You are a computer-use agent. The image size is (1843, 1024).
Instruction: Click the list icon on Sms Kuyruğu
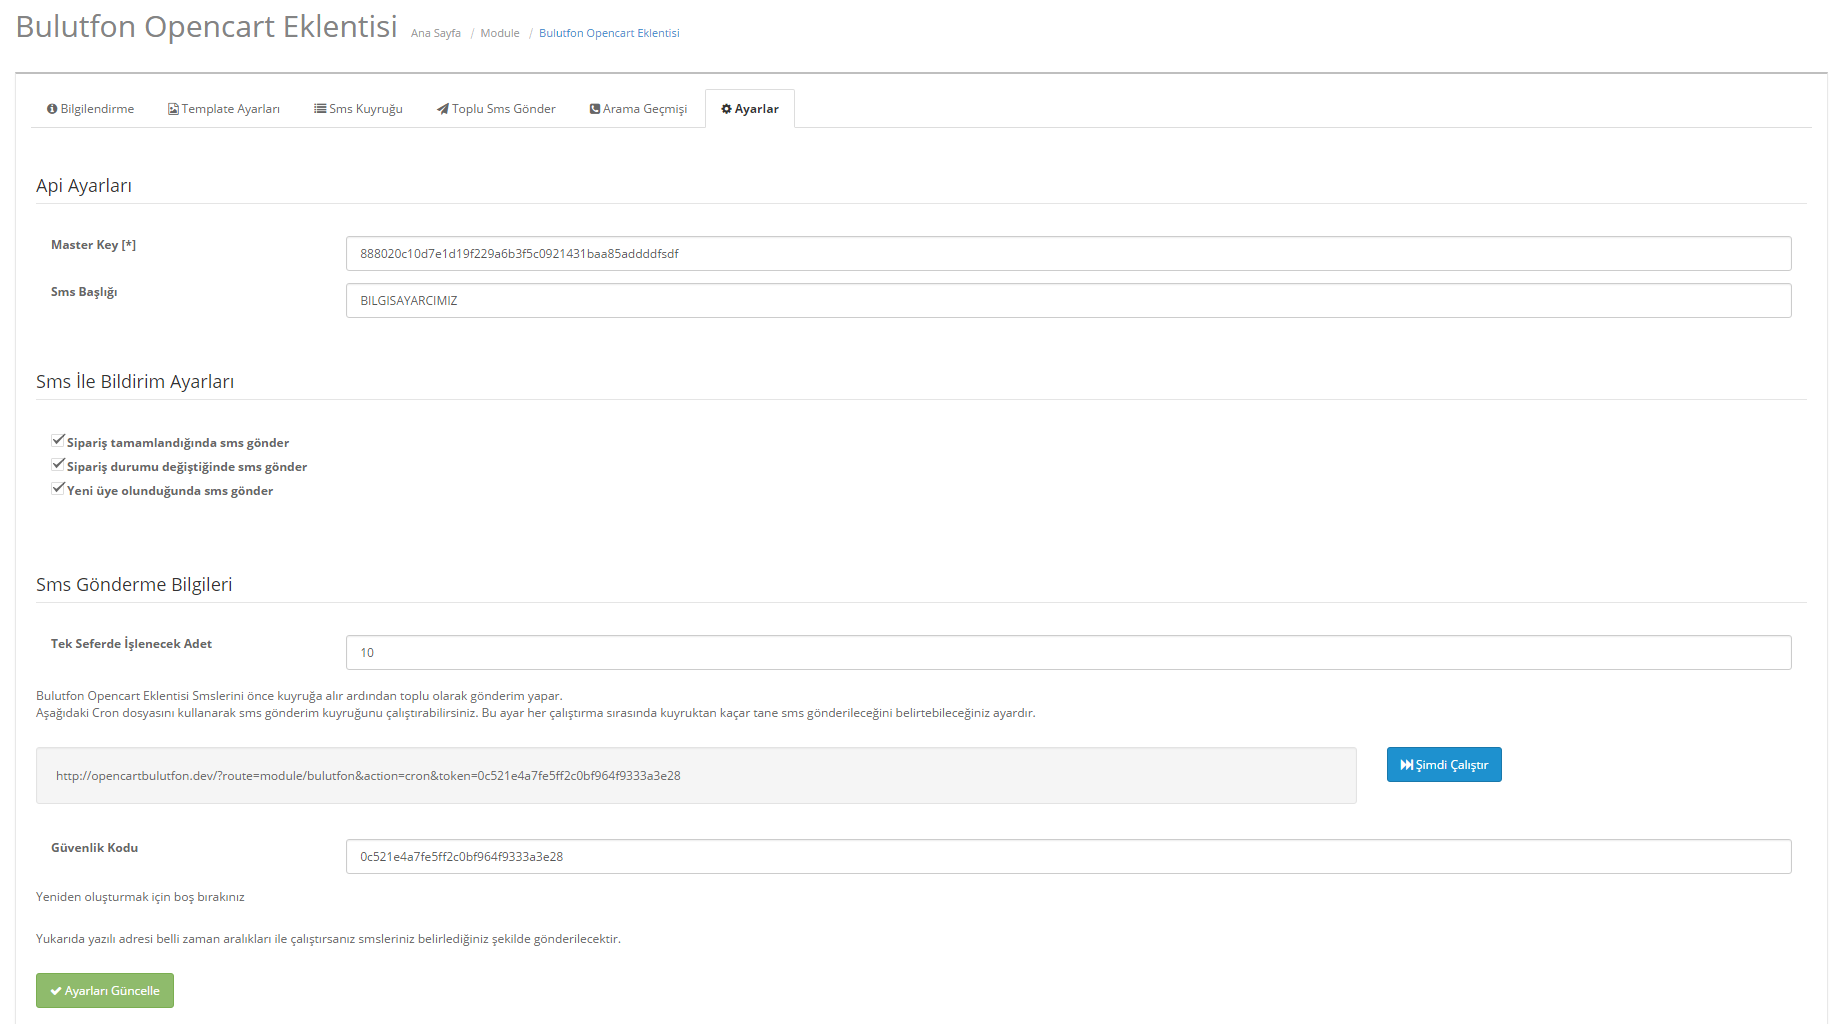coord(320,109)
